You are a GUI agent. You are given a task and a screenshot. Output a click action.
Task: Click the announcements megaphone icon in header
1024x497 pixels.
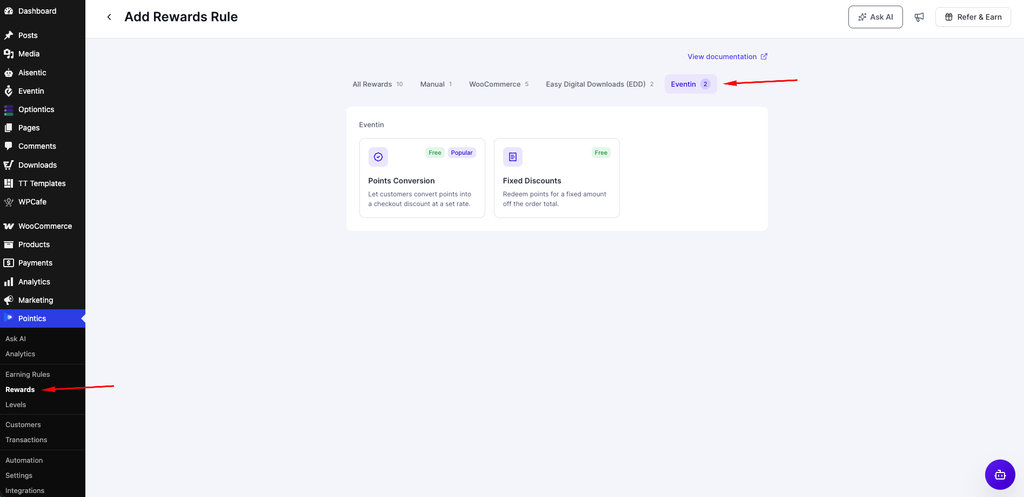point(919,17)
